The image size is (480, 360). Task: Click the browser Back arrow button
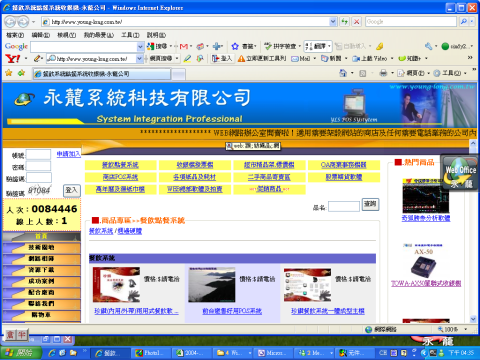(10, 22)
